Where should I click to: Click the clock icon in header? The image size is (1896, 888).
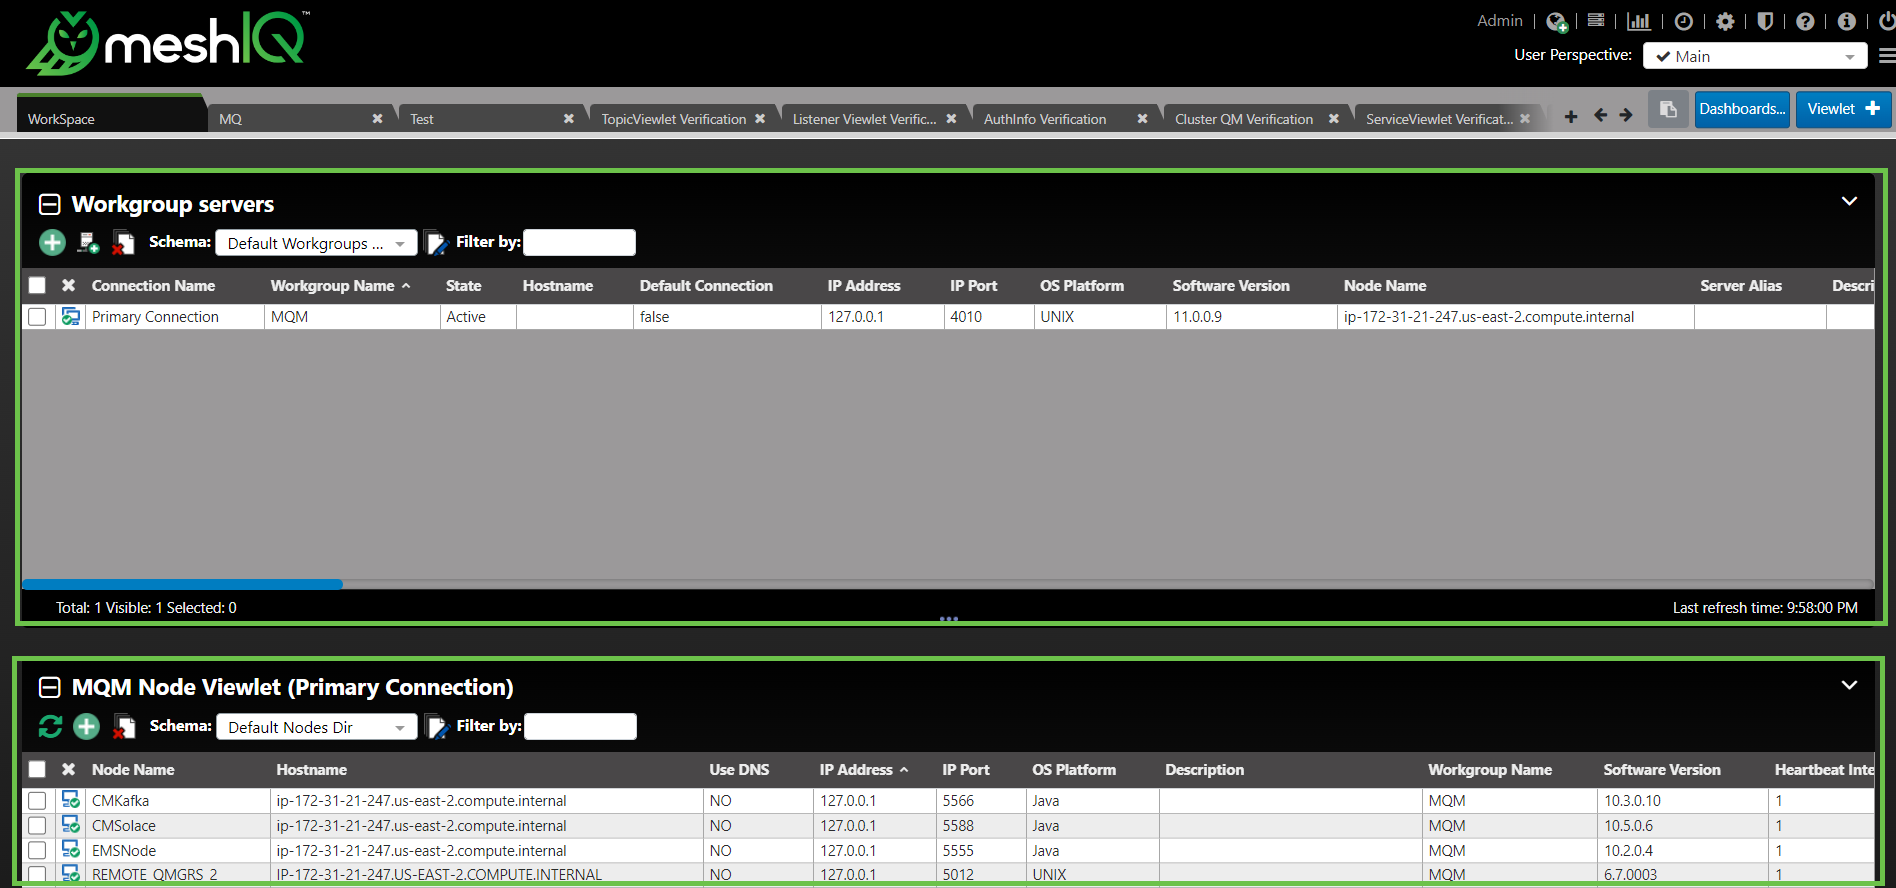1684,21
